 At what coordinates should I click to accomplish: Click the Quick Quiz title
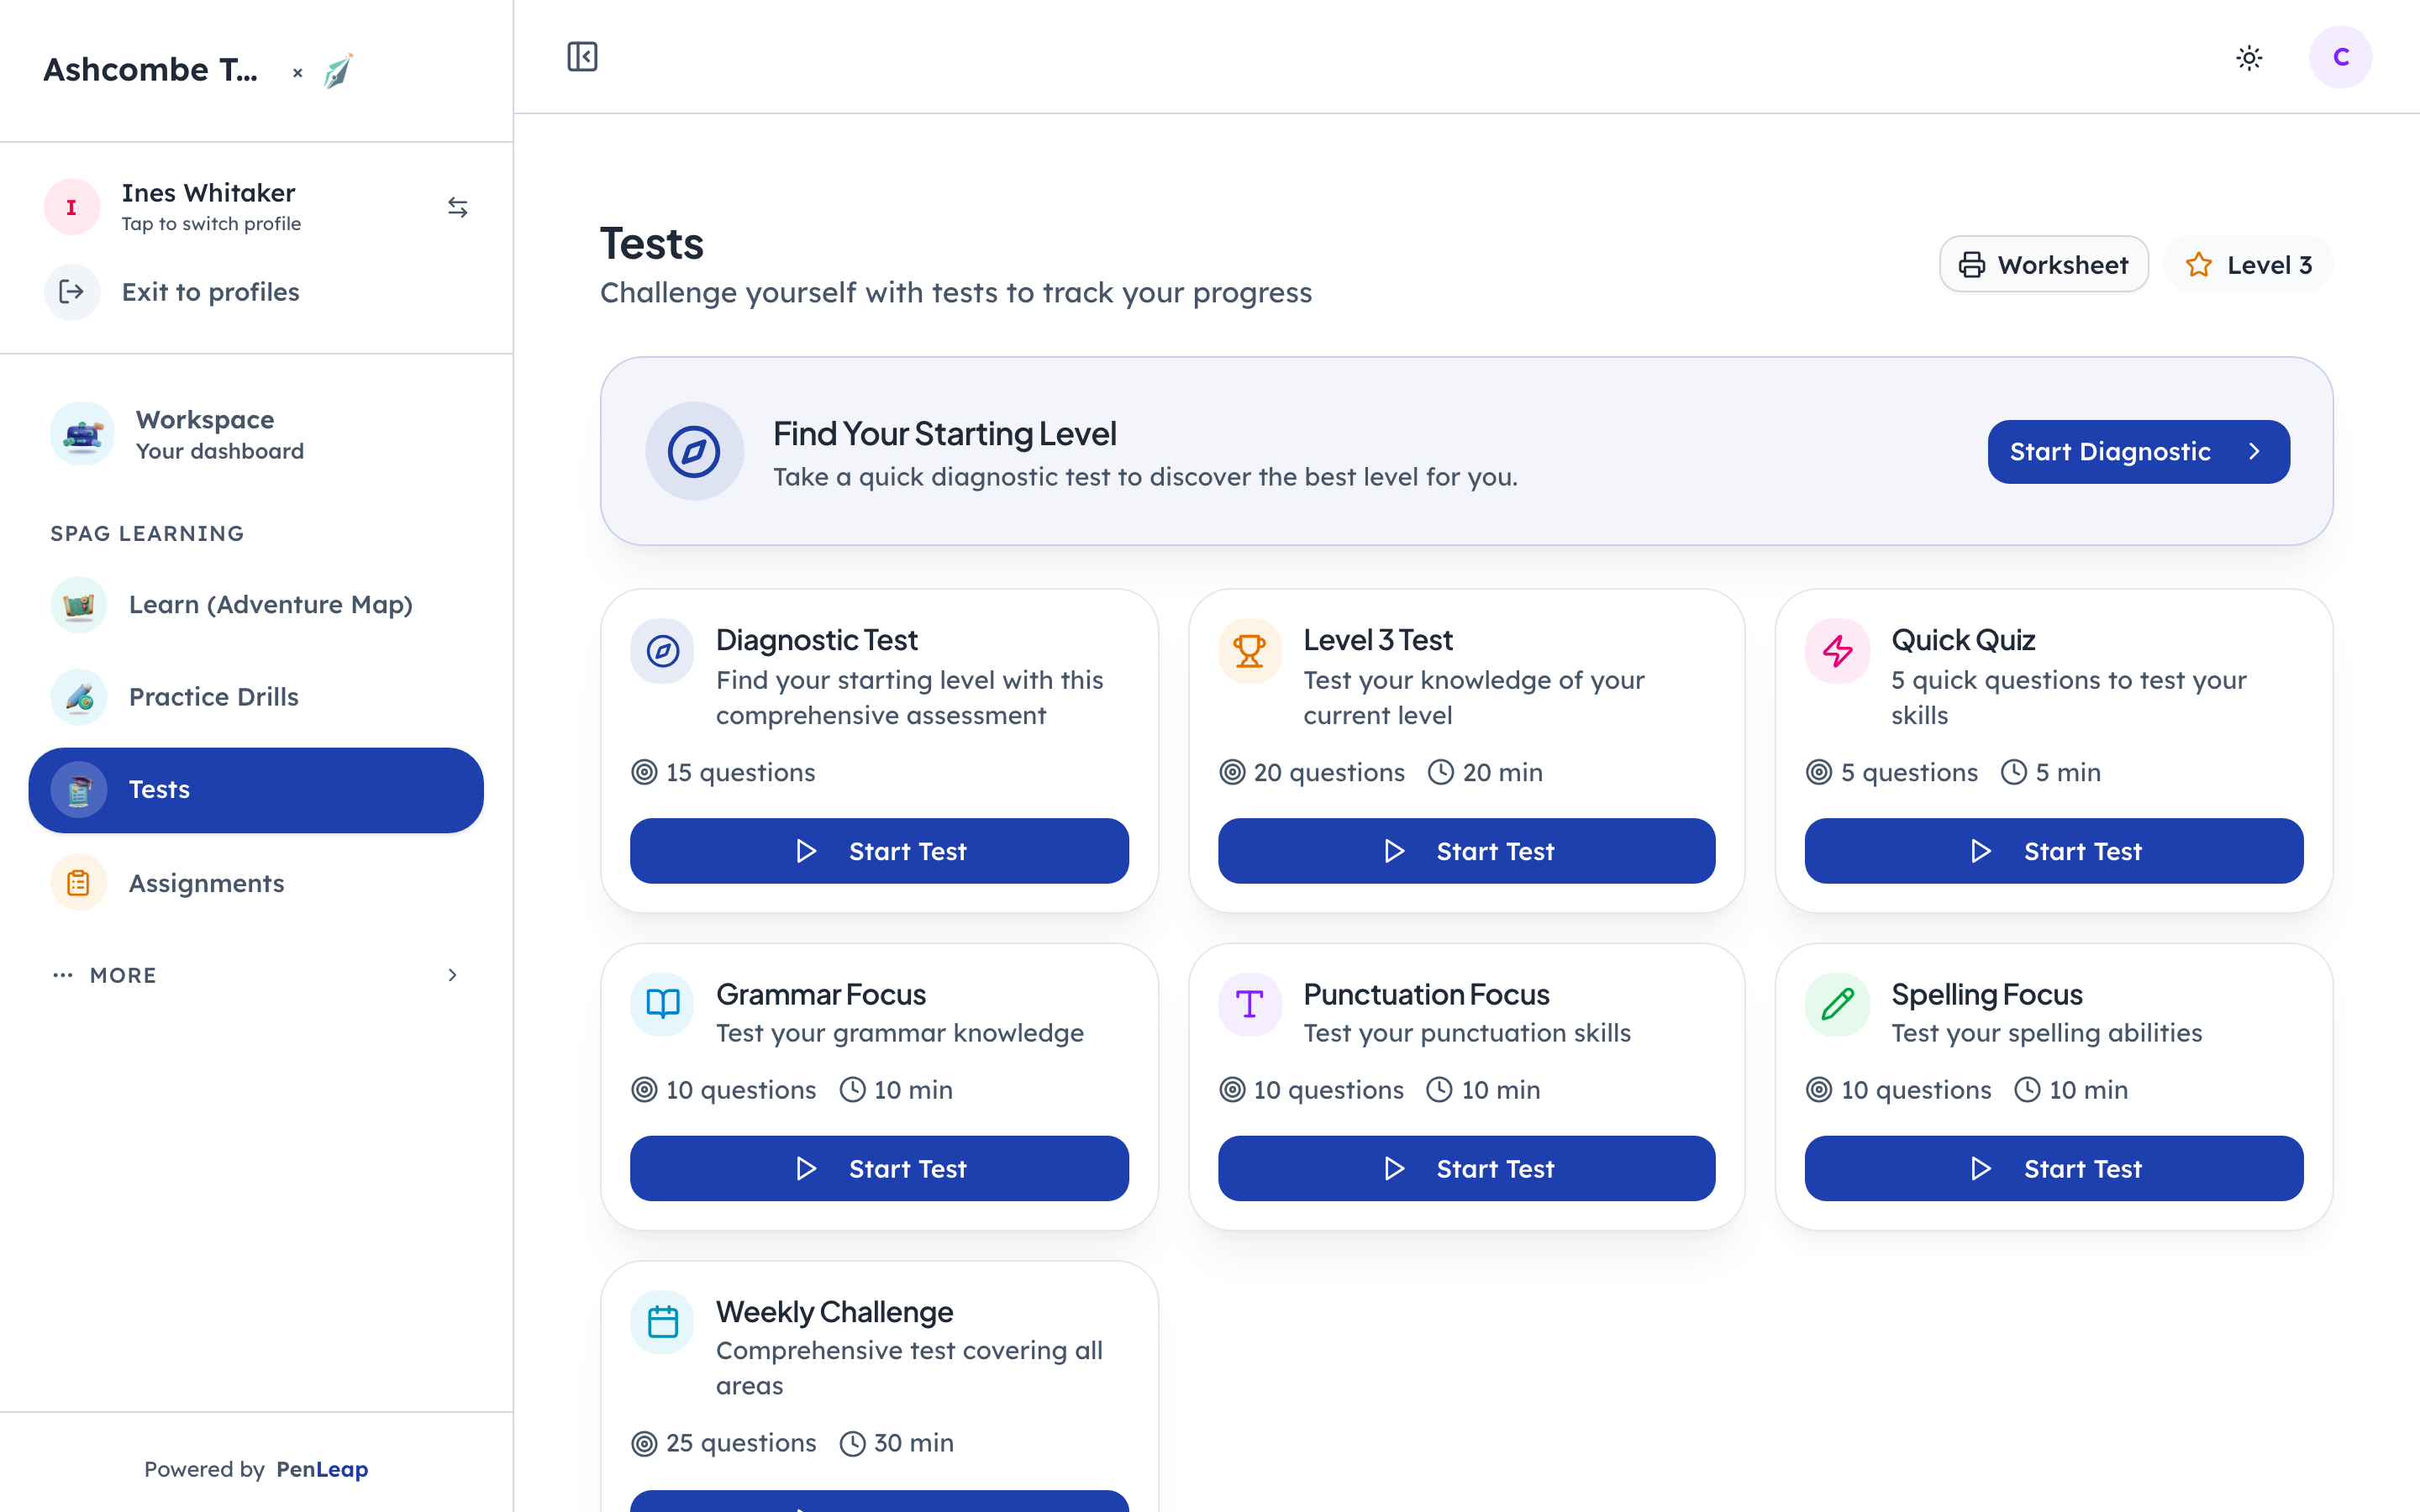[x=1963, y=640]
